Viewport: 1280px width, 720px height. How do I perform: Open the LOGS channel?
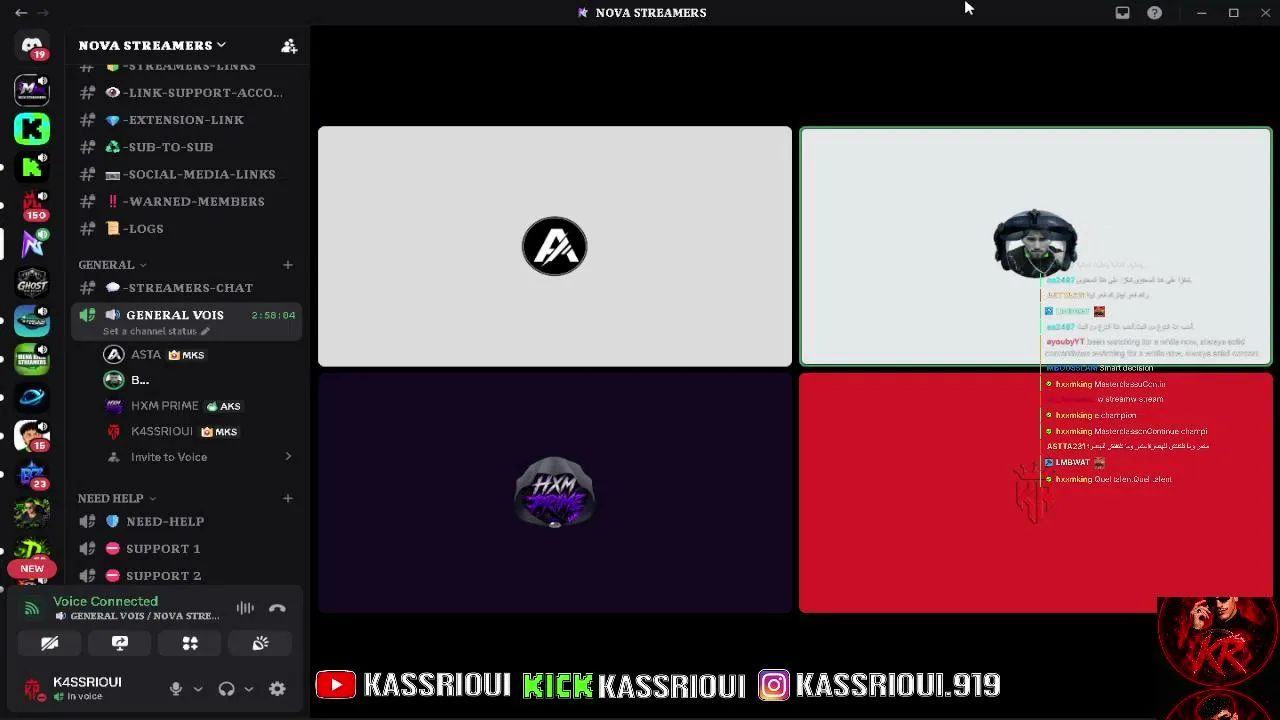(x=186, y=228)
